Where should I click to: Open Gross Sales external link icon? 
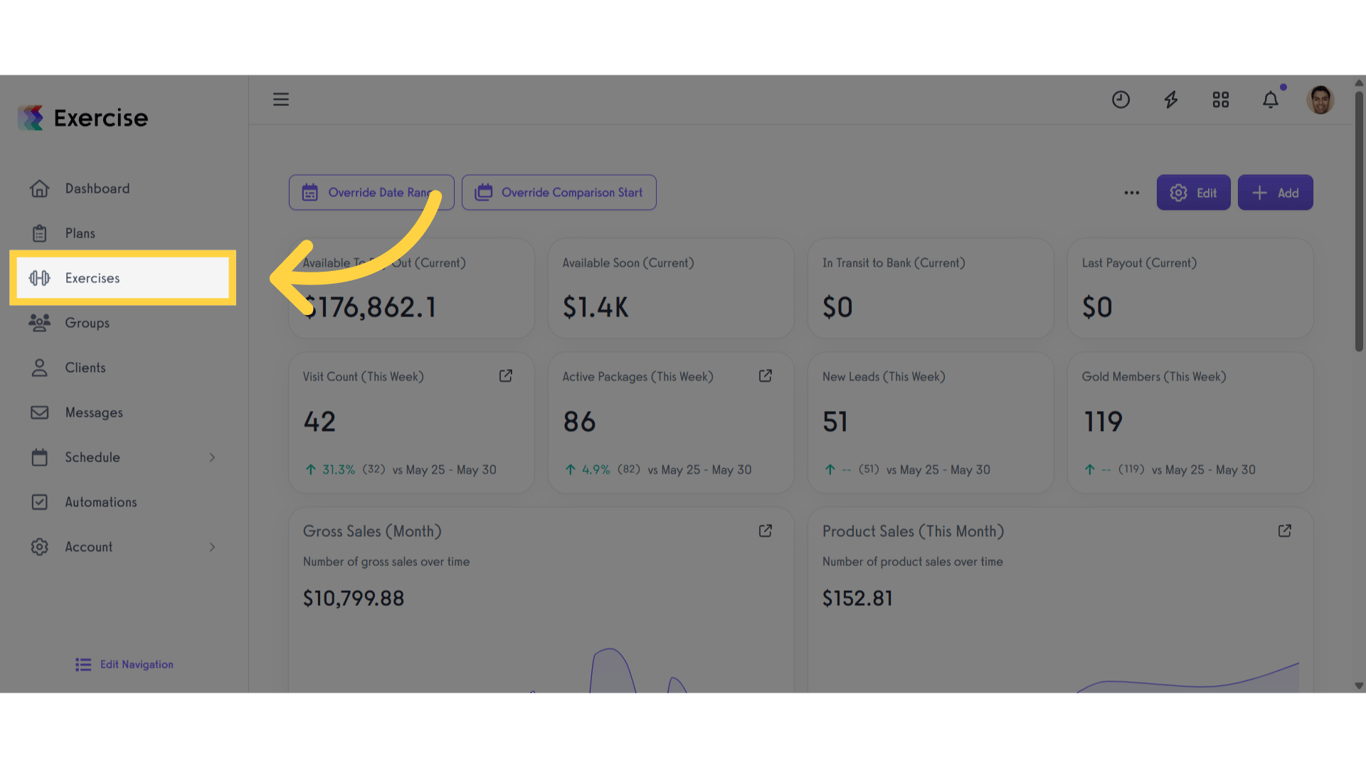coord(765,531)
